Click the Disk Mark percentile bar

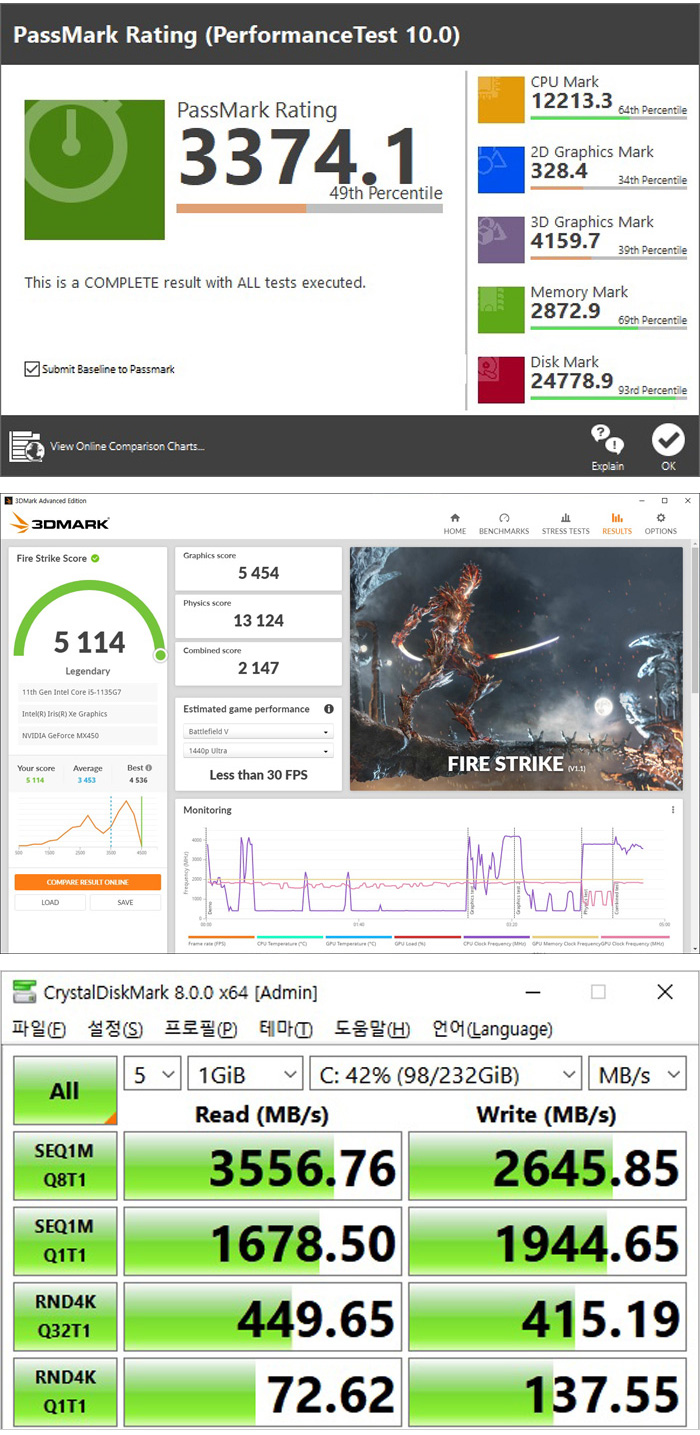pyautogui.click(x=608, y=398)
